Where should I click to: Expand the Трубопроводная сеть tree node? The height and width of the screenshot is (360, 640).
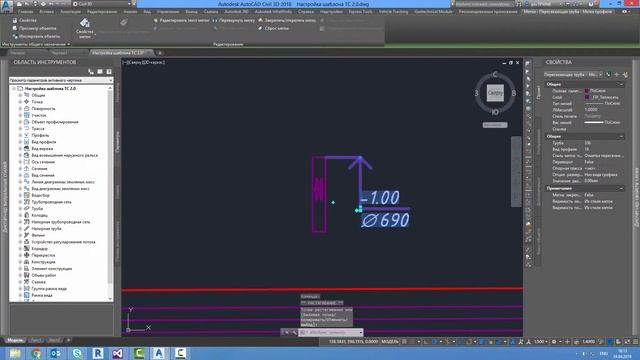click(20, 202)
